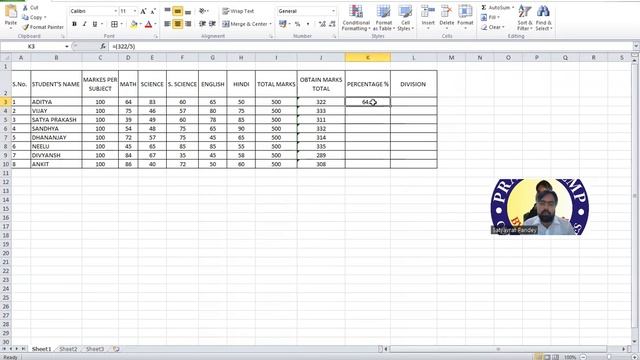The height and width of the screenshot is (360, 640).
Task: Click Increase Decimal icon
Action: (x=322, y=24)
